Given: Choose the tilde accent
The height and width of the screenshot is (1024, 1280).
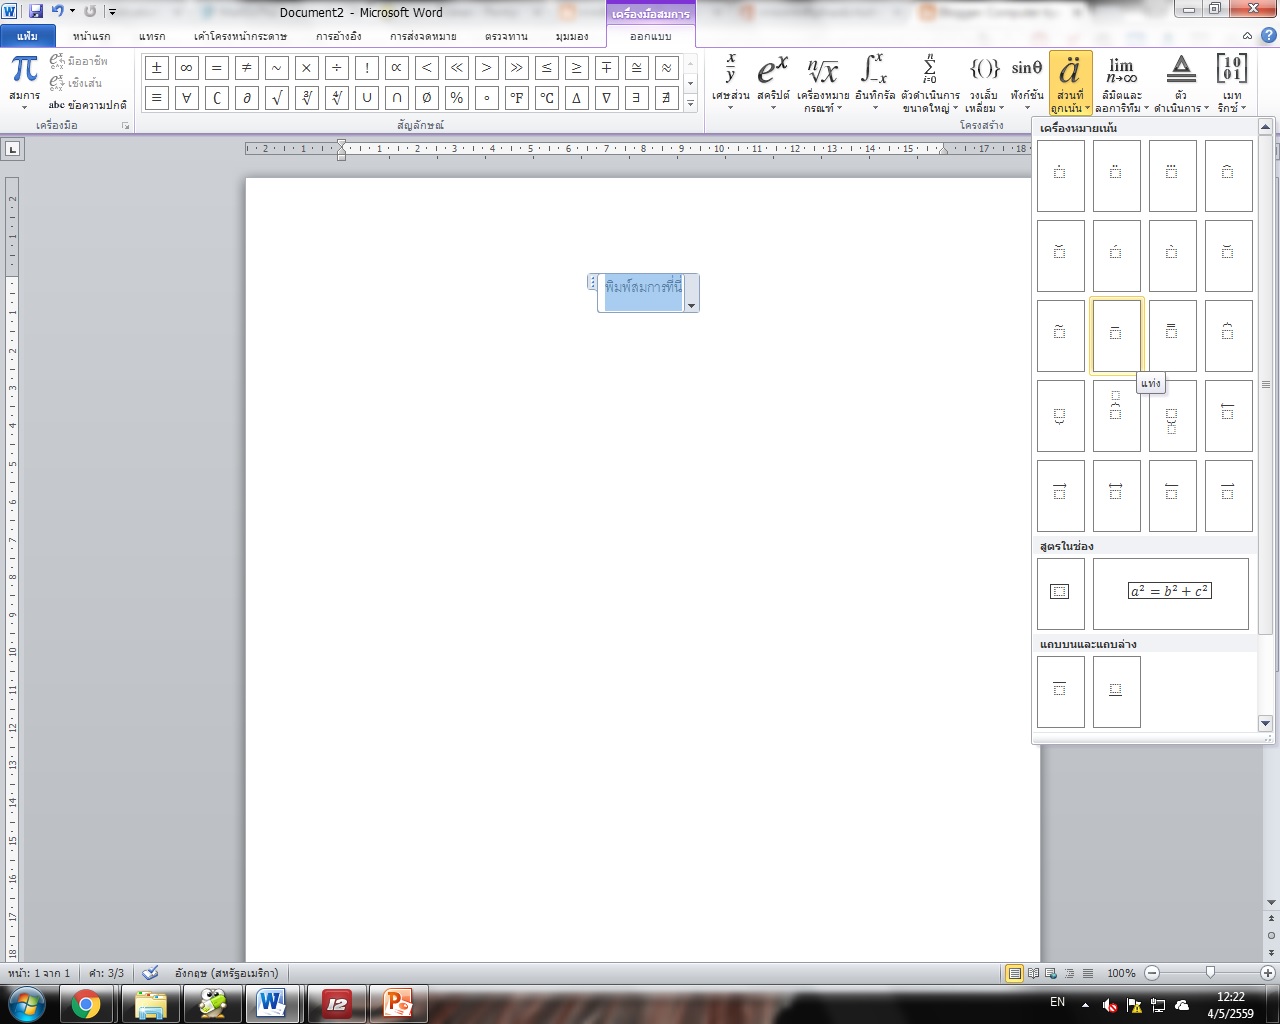Looking at the screenshot, I should click(x=1061, y=336).
